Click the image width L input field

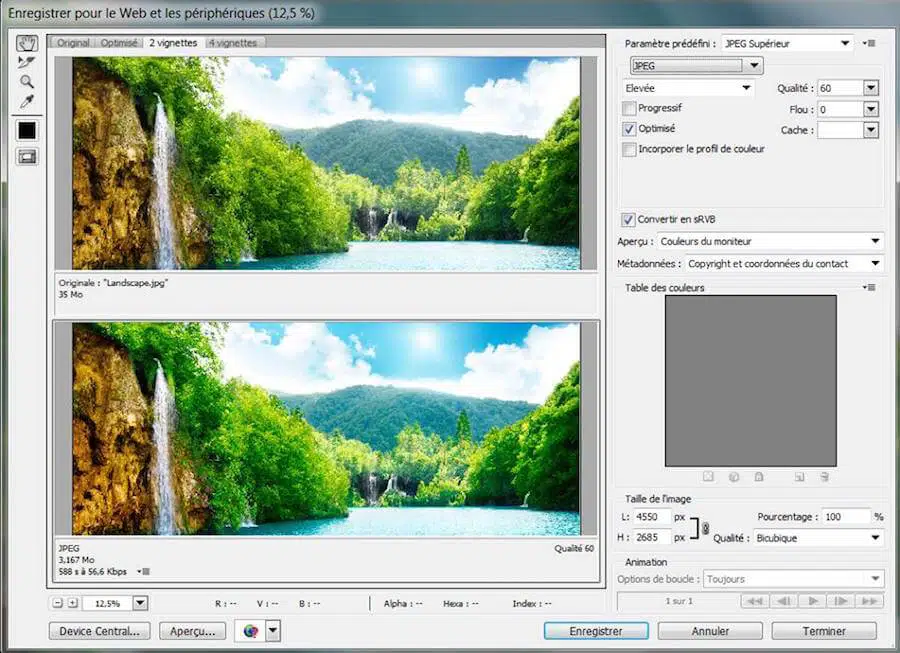coord(652,517)
